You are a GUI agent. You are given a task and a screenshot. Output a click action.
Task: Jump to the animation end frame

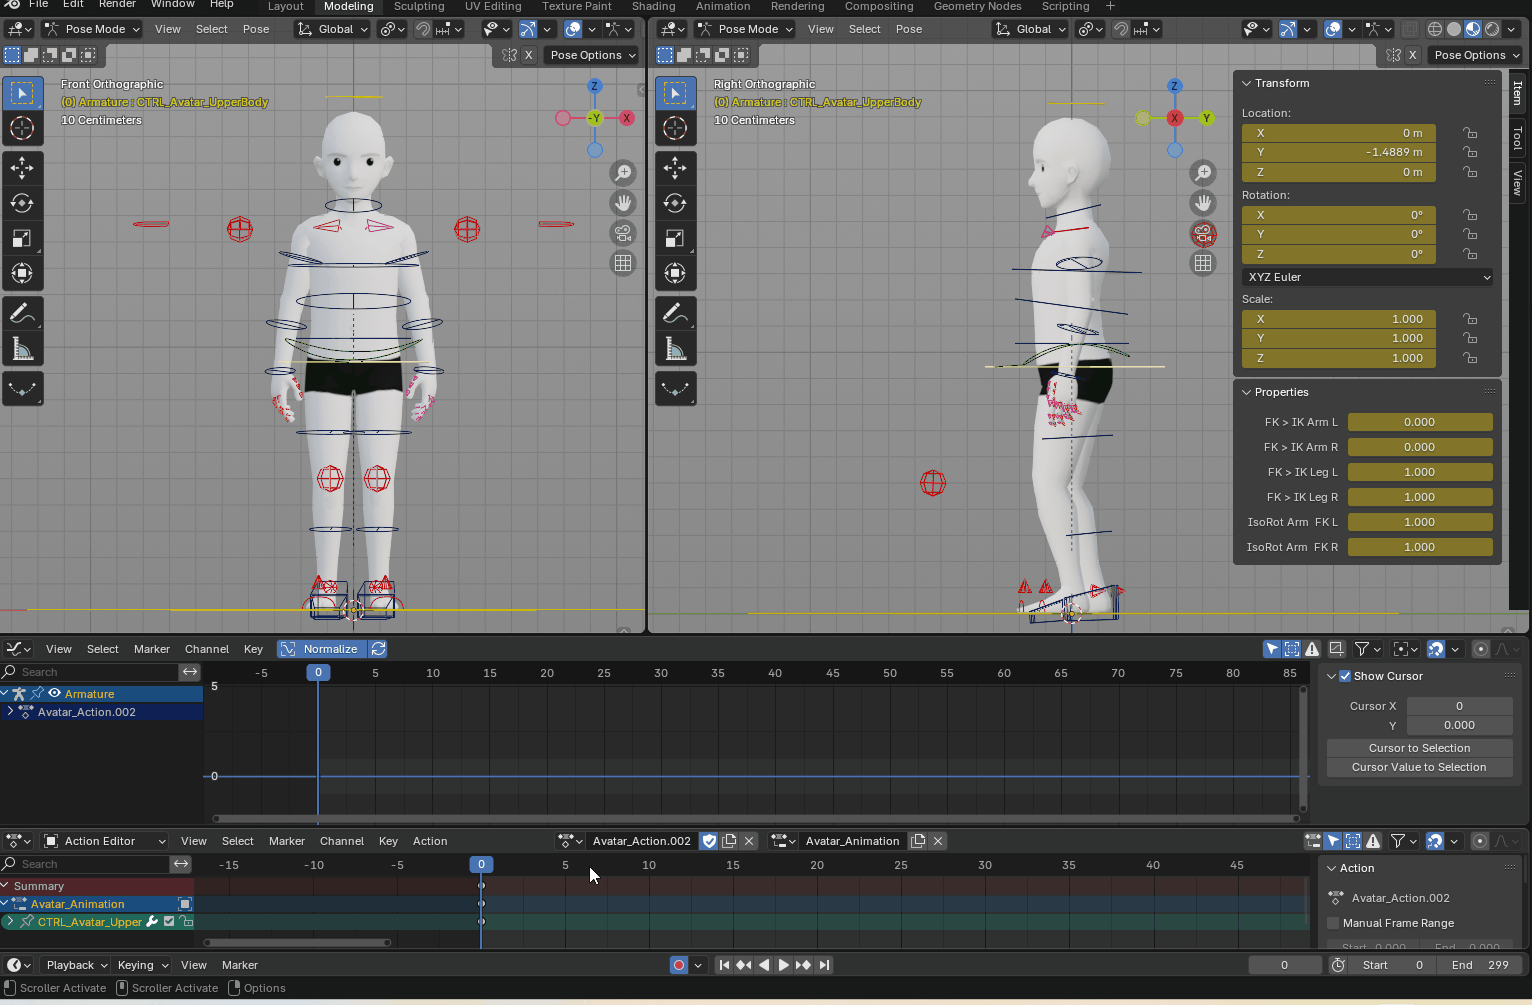[824, 965]
